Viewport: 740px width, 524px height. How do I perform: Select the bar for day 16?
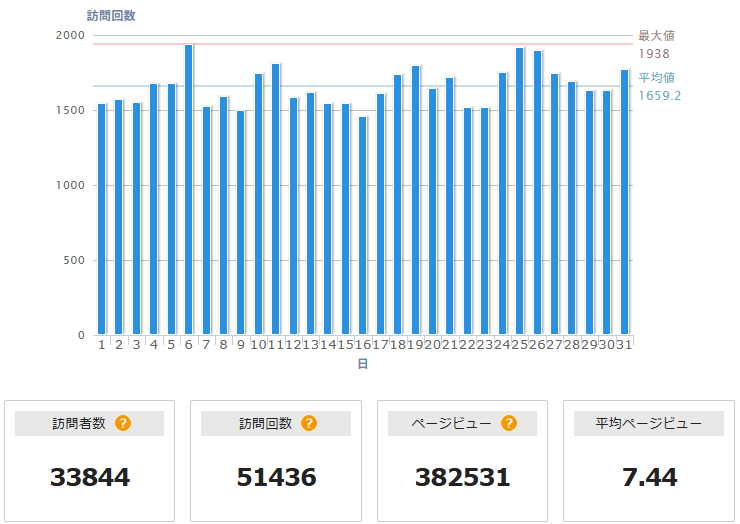pyautogui.click(x=362, y=225)
